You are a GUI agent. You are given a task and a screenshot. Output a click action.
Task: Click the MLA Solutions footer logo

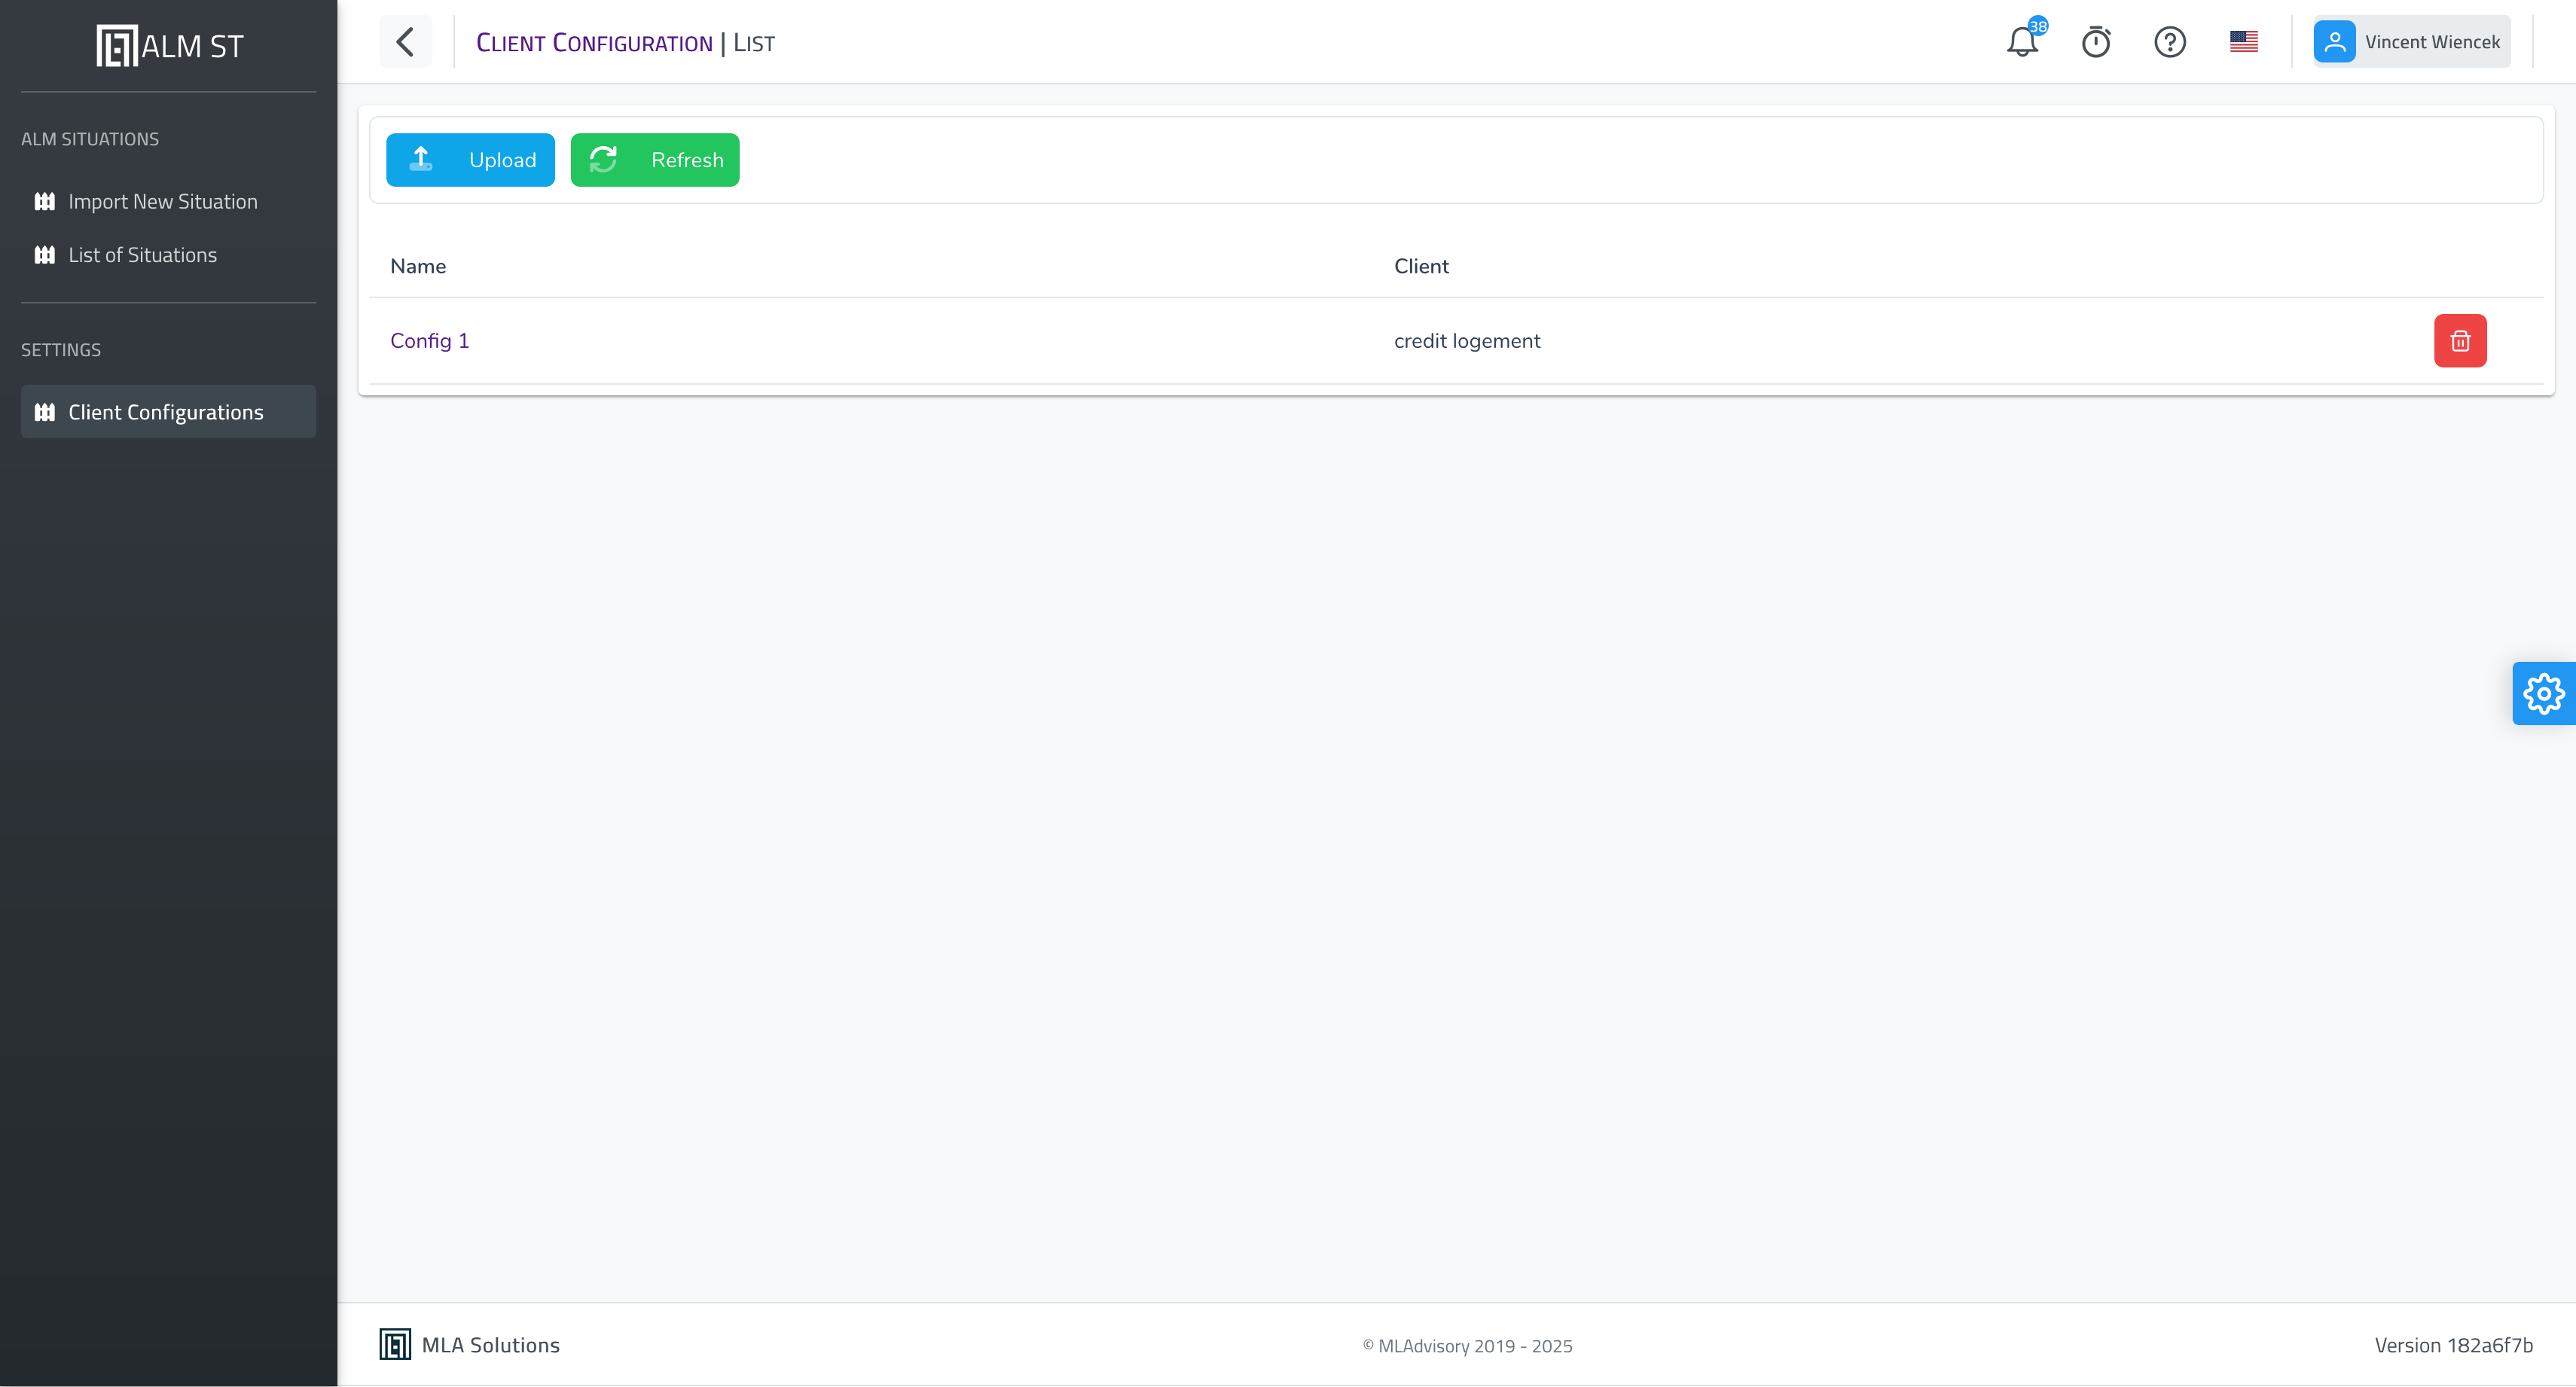pos(470,1345)
